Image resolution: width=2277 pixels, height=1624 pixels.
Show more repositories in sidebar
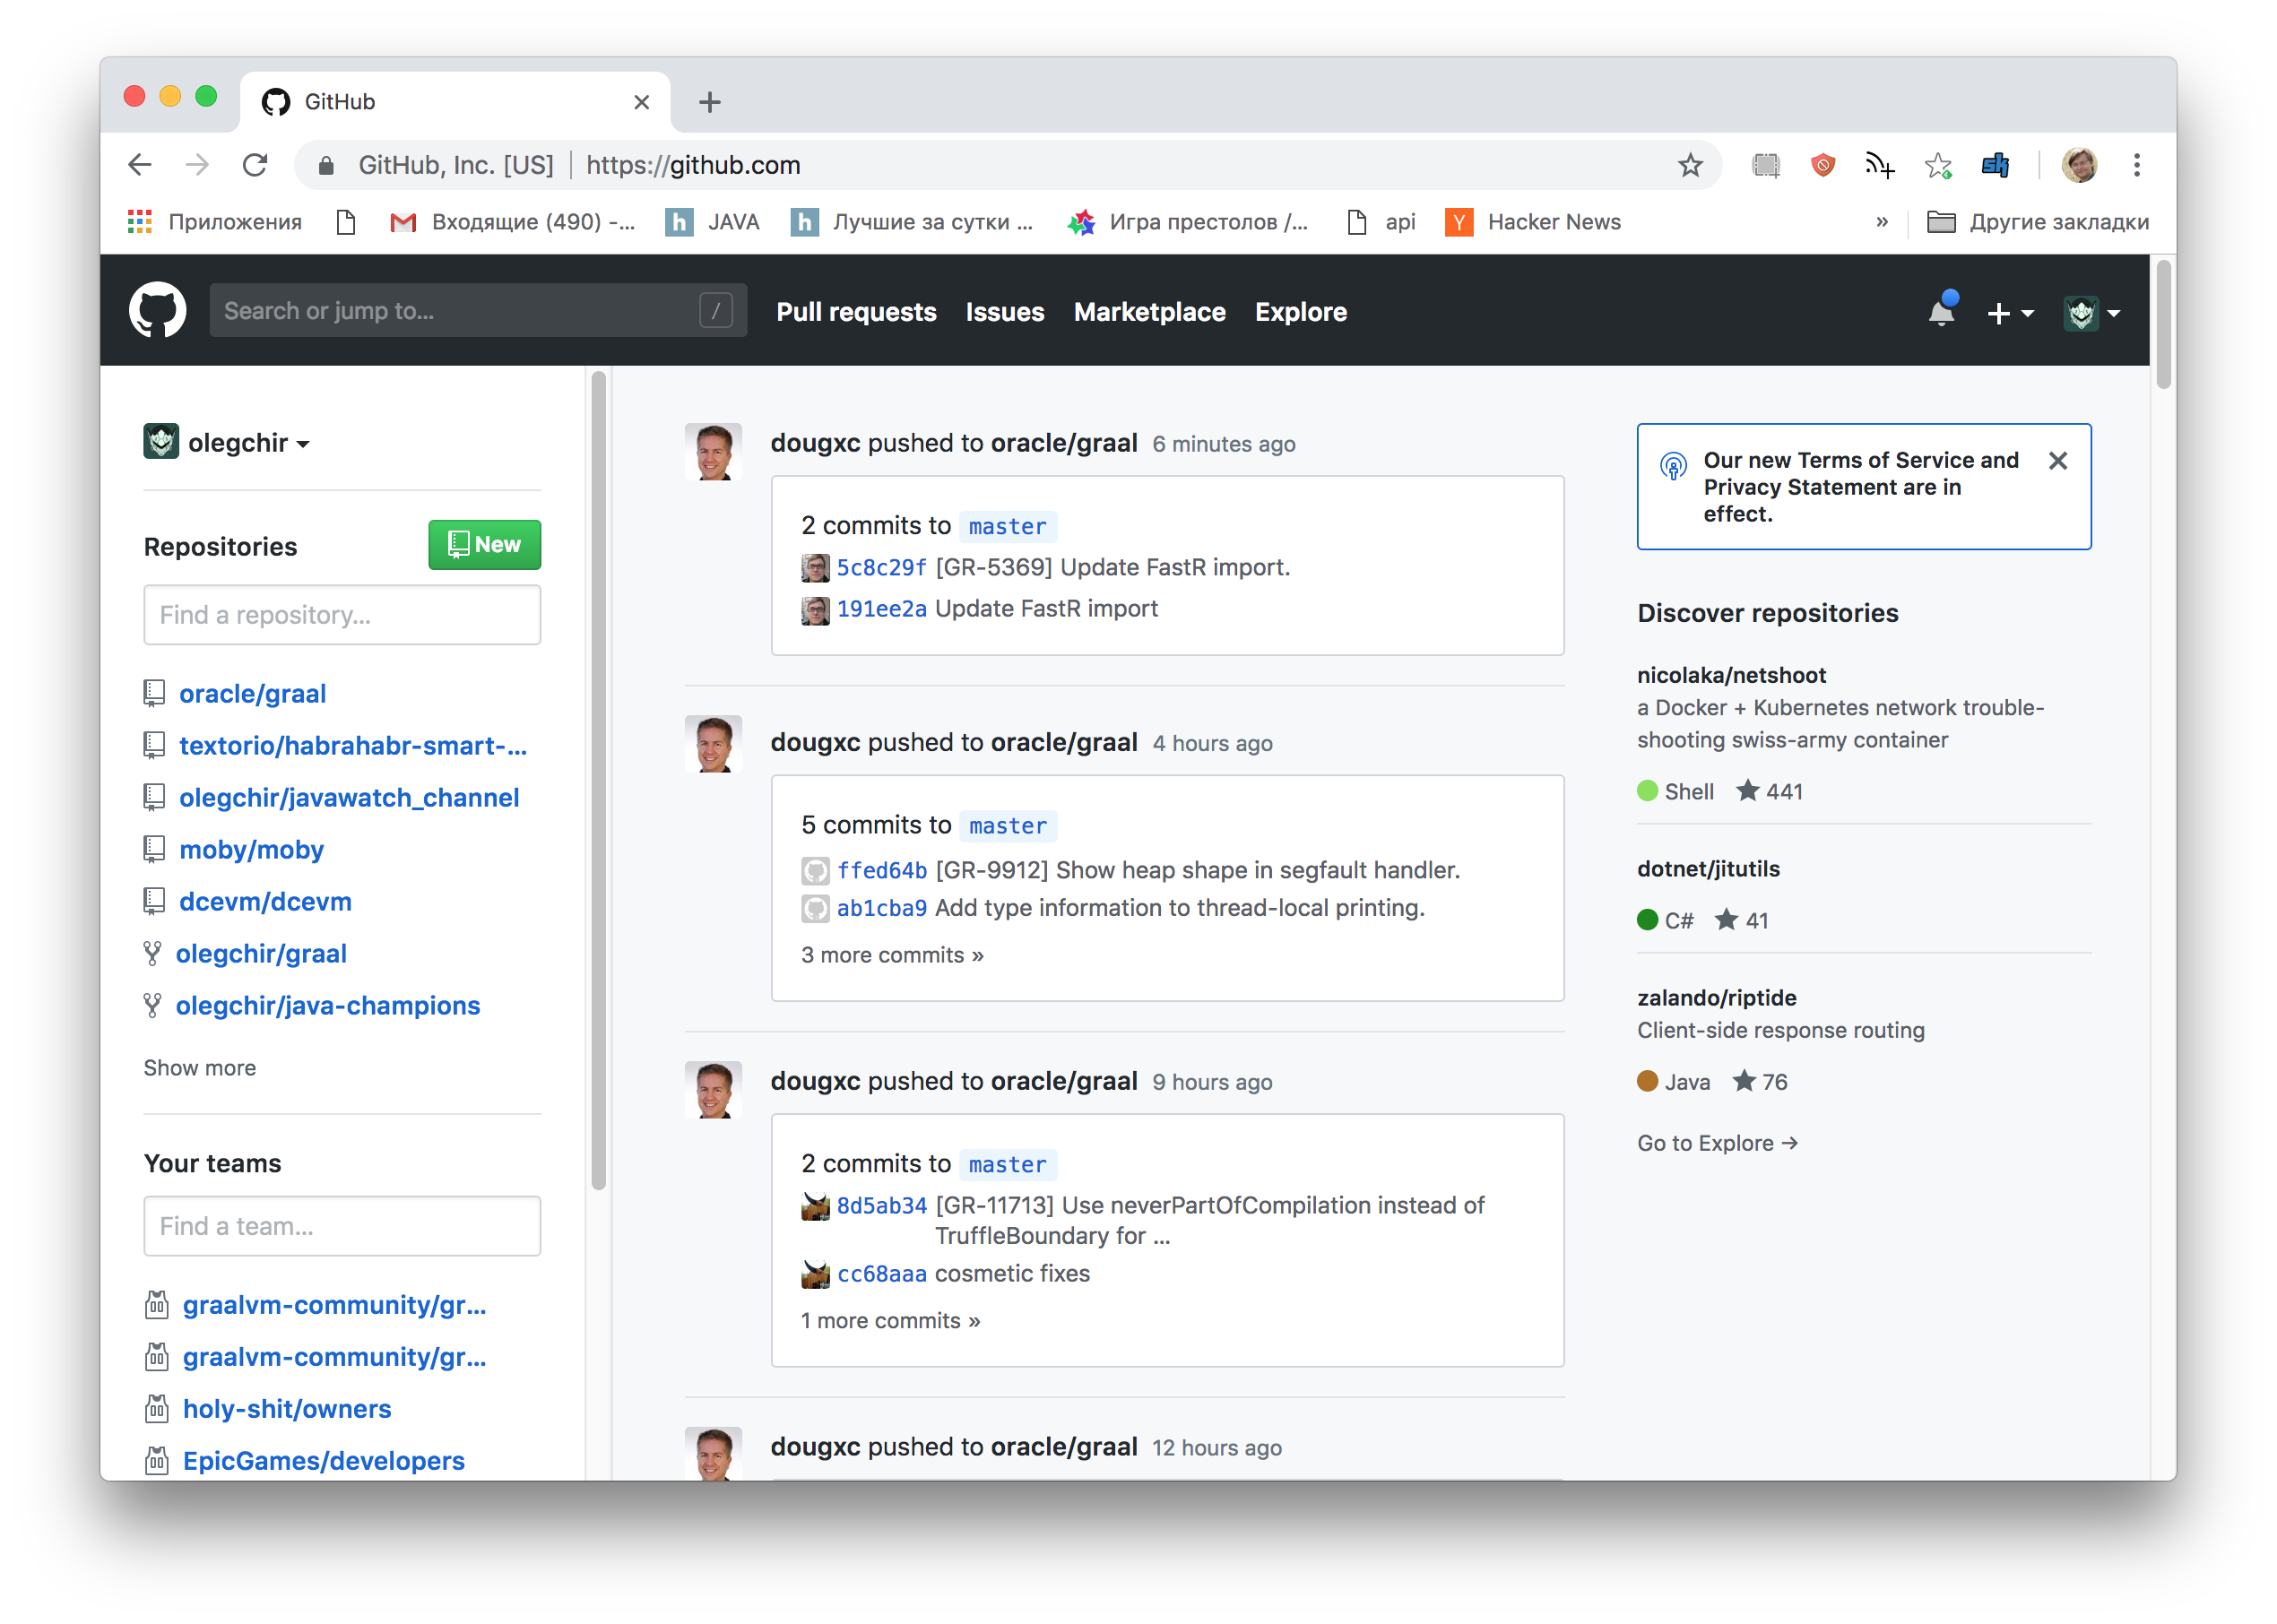200,1068
